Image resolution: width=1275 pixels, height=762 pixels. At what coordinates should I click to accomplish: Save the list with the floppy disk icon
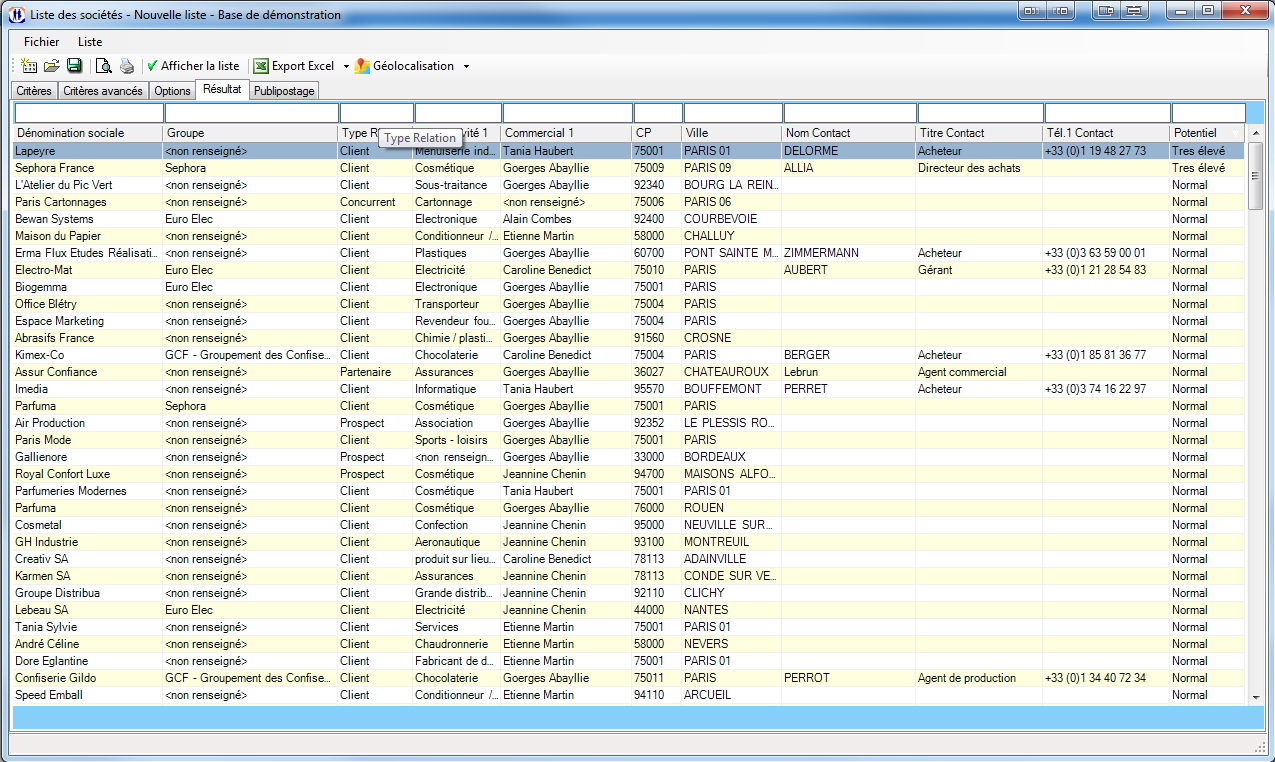(x=75, y=66)
